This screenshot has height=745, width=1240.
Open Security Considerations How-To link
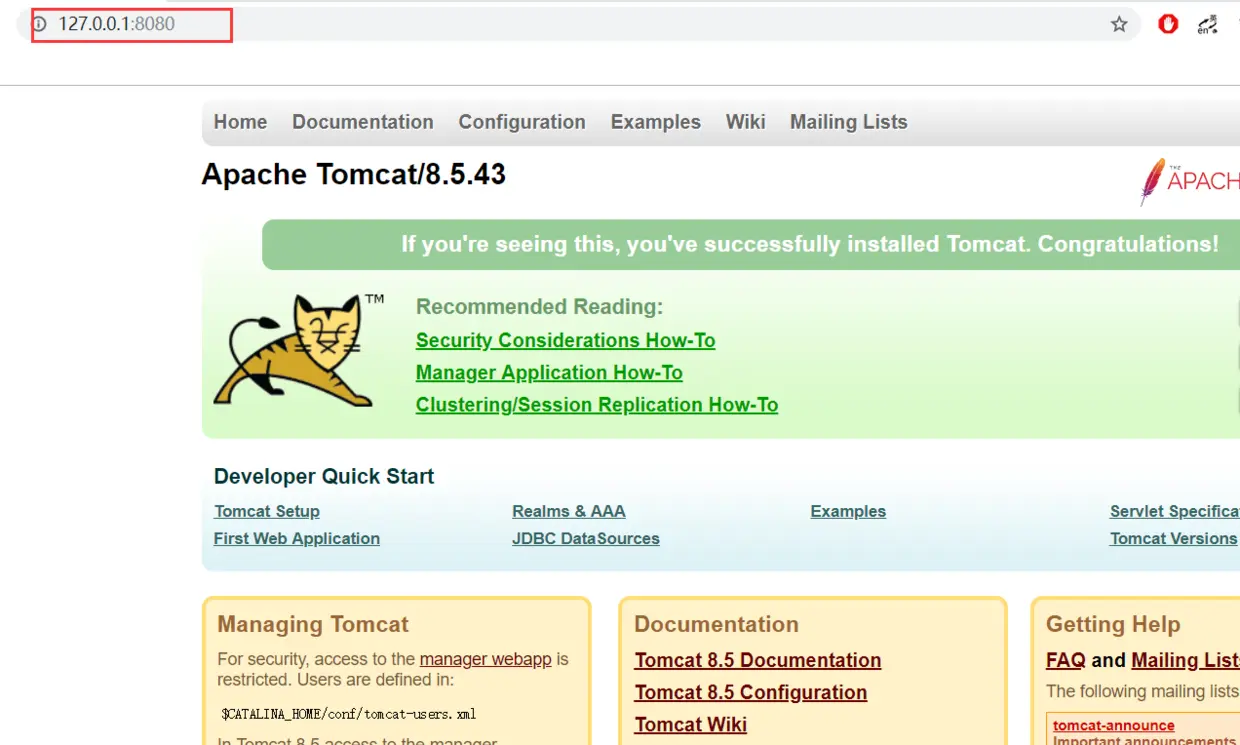coord(566,340)
